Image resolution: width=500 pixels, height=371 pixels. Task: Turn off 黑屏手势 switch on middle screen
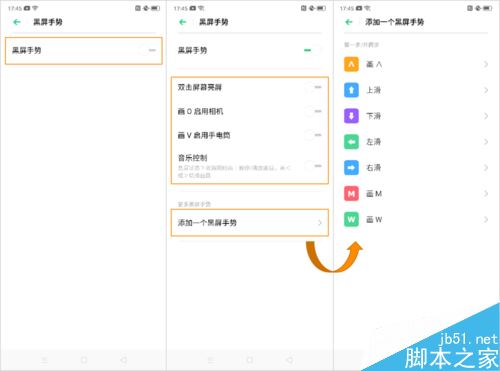click(312, 50)
